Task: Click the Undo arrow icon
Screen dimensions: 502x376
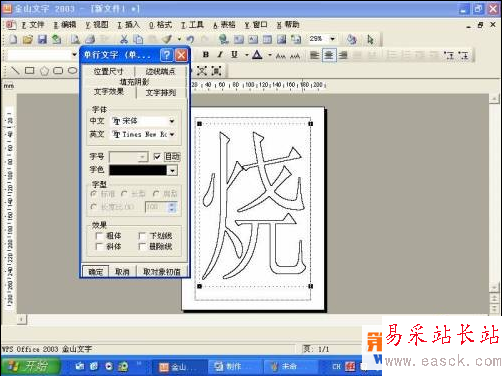Action: pyautogui.click(x=190, y=39)
